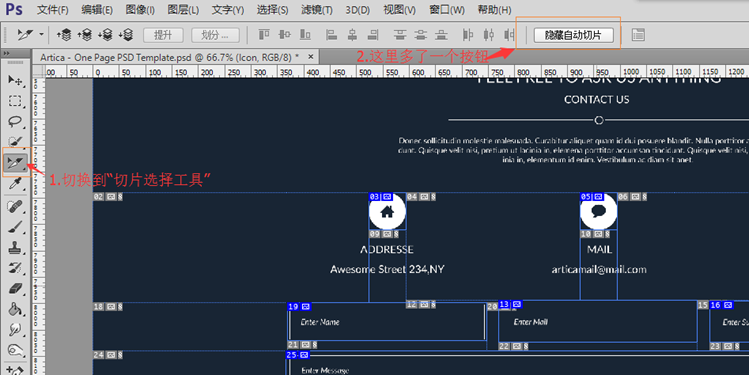The width and height of the screenshot is (749, 375).
Task: Distribute slices by bottom edges
Action: (441, 34)
